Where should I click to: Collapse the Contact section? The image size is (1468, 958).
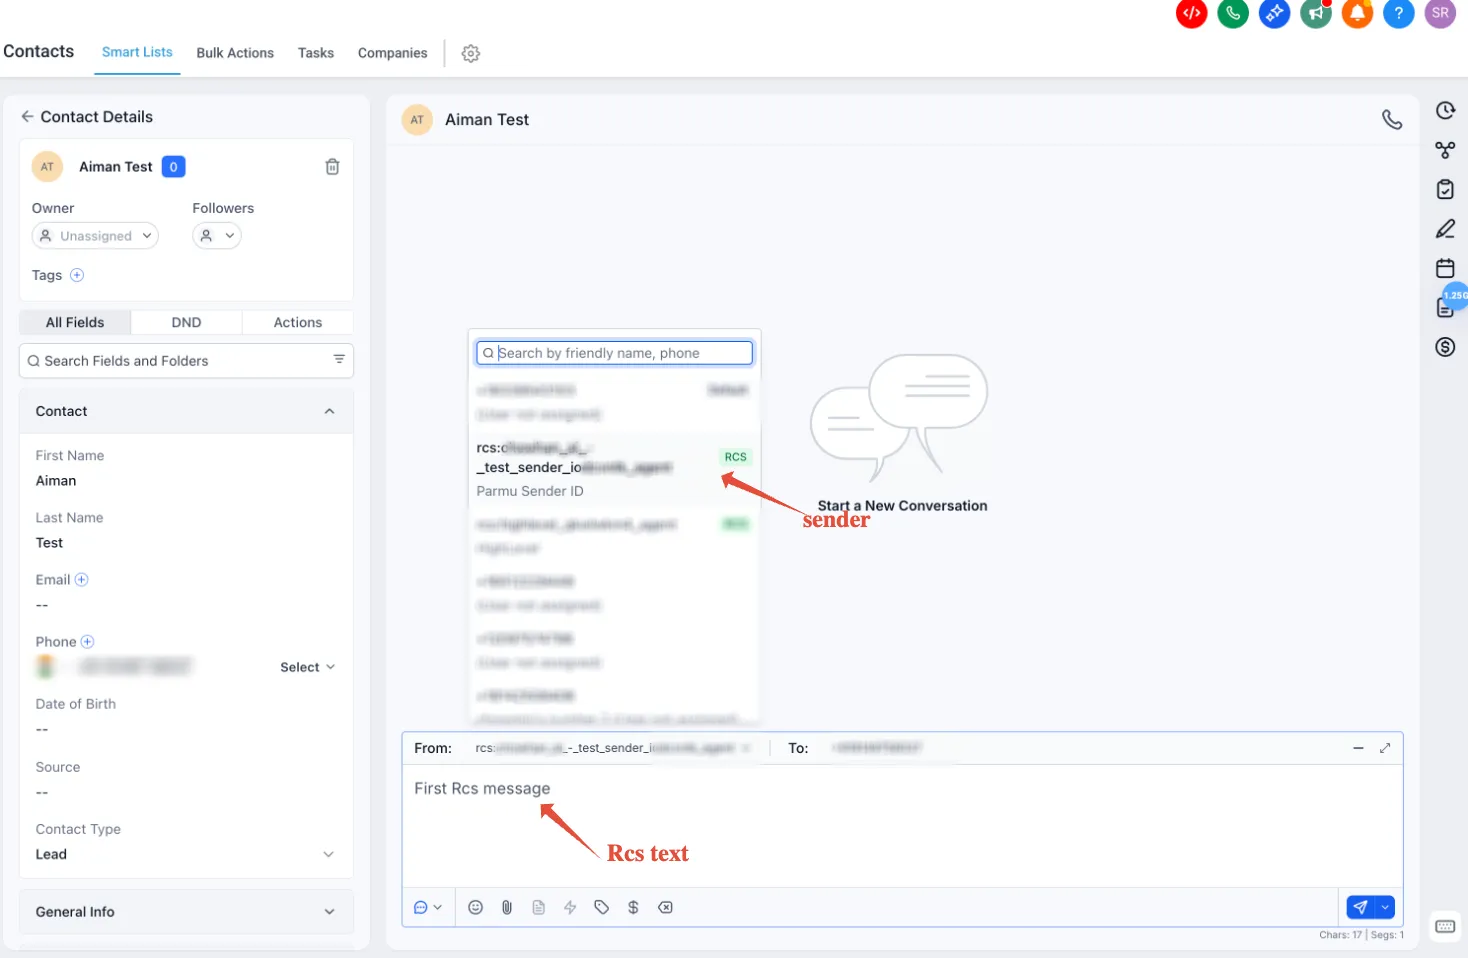point(329,412)
